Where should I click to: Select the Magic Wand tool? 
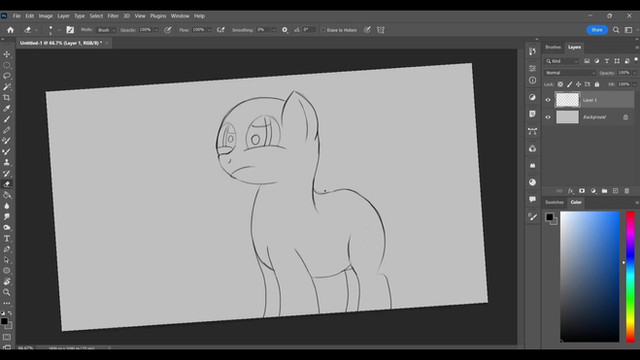(7, 87)
